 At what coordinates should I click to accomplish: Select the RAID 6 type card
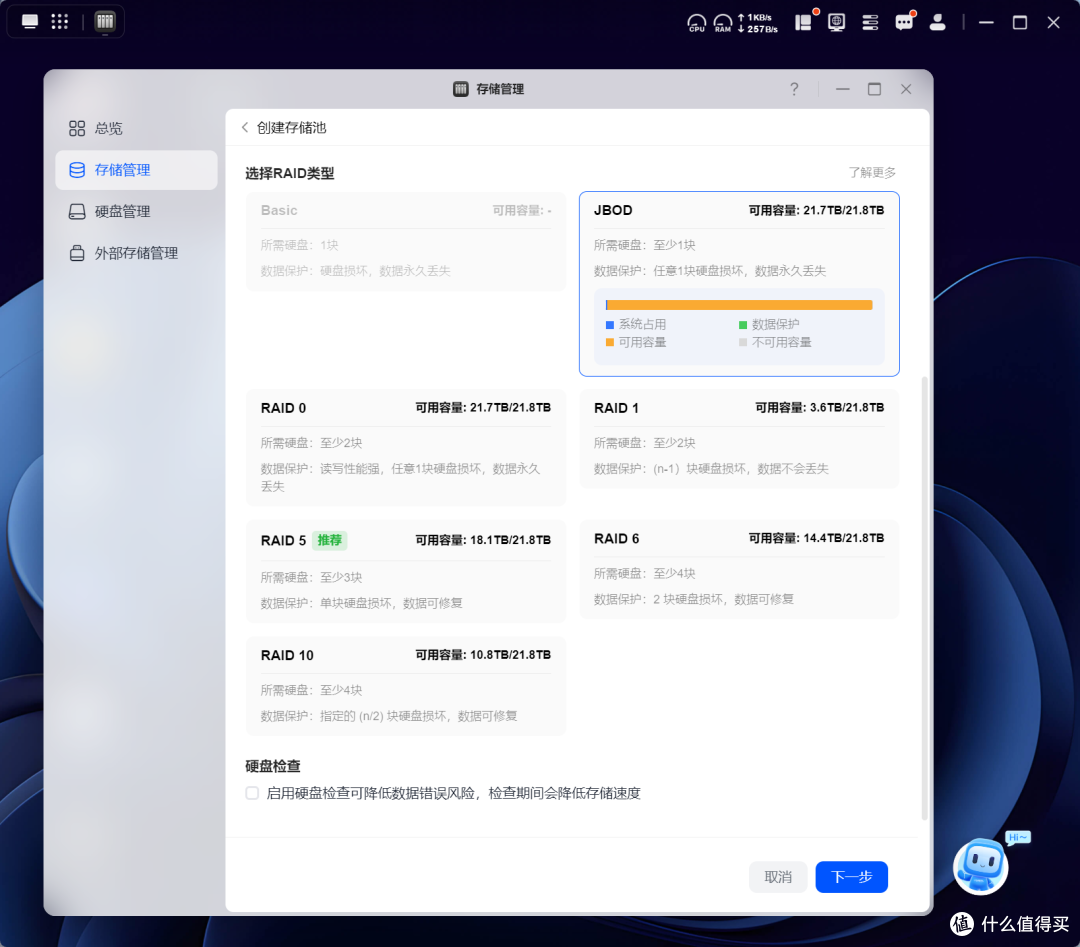click(x=739, y=569)
